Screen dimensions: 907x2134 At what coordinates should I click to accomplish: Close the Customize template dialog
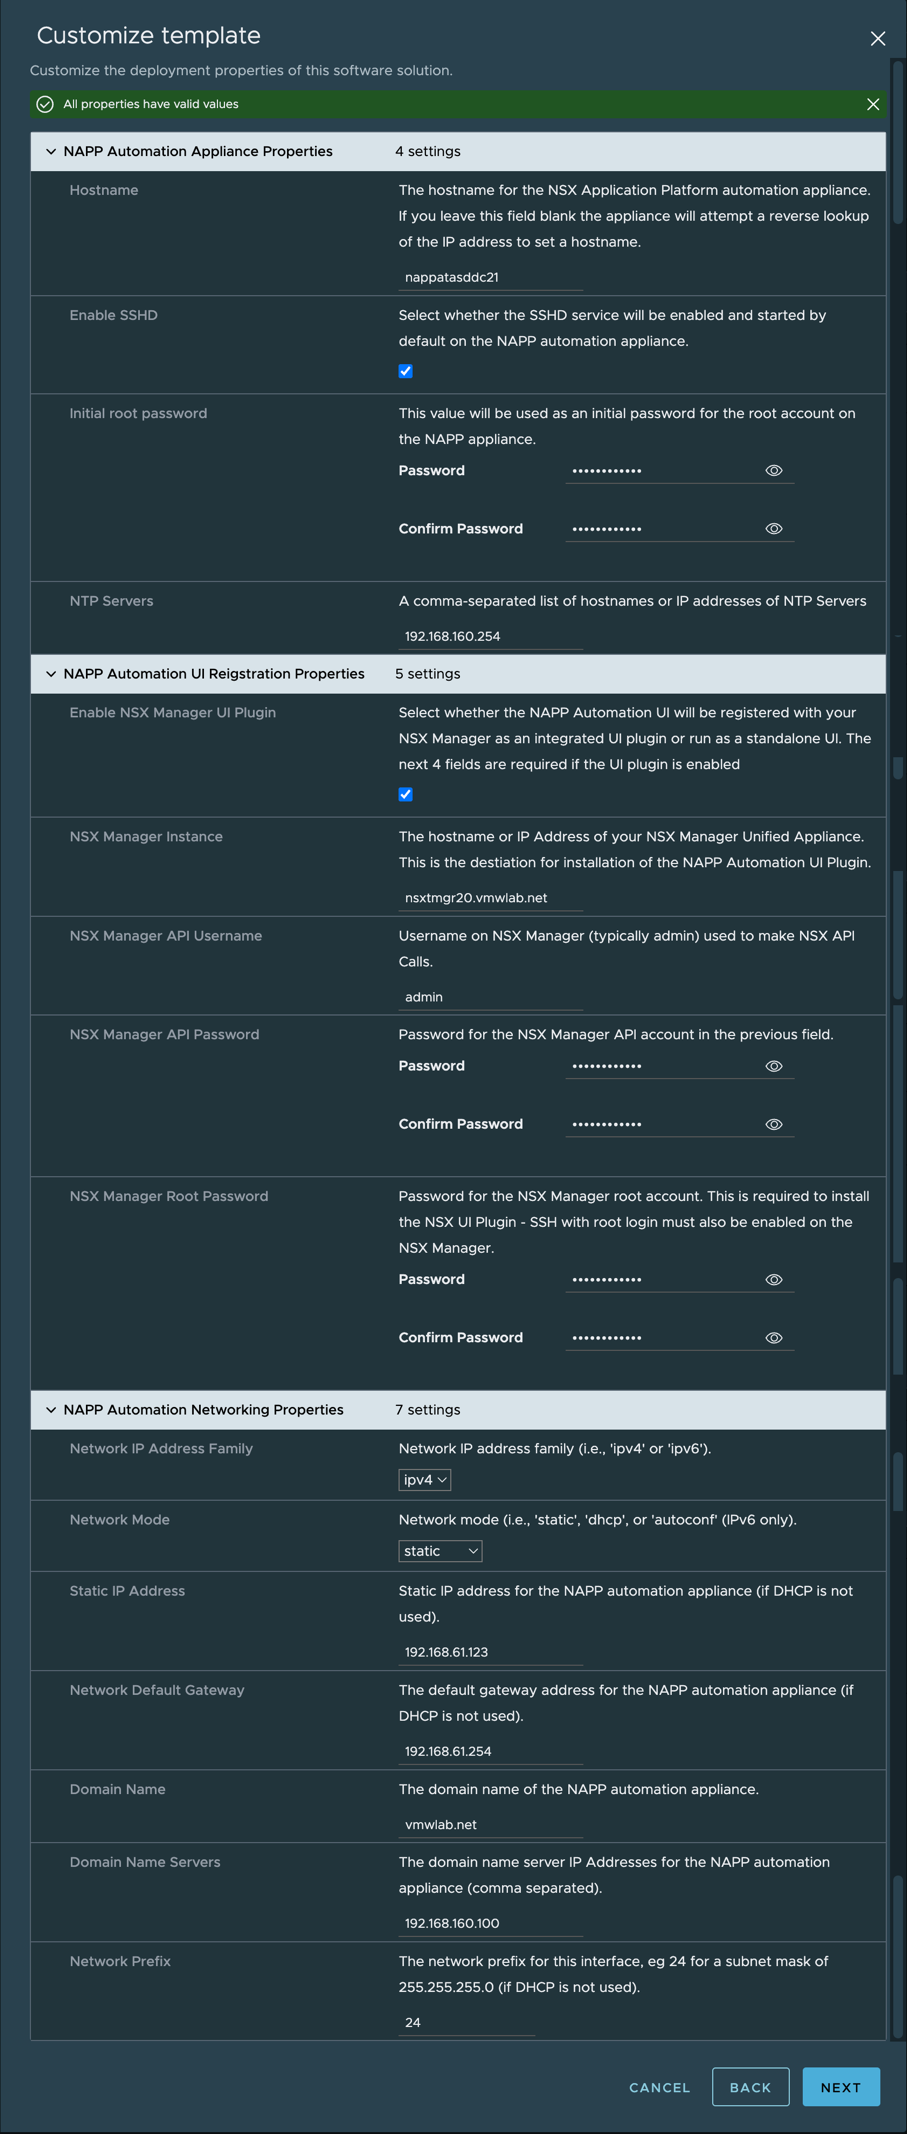(x=878, y=38)
